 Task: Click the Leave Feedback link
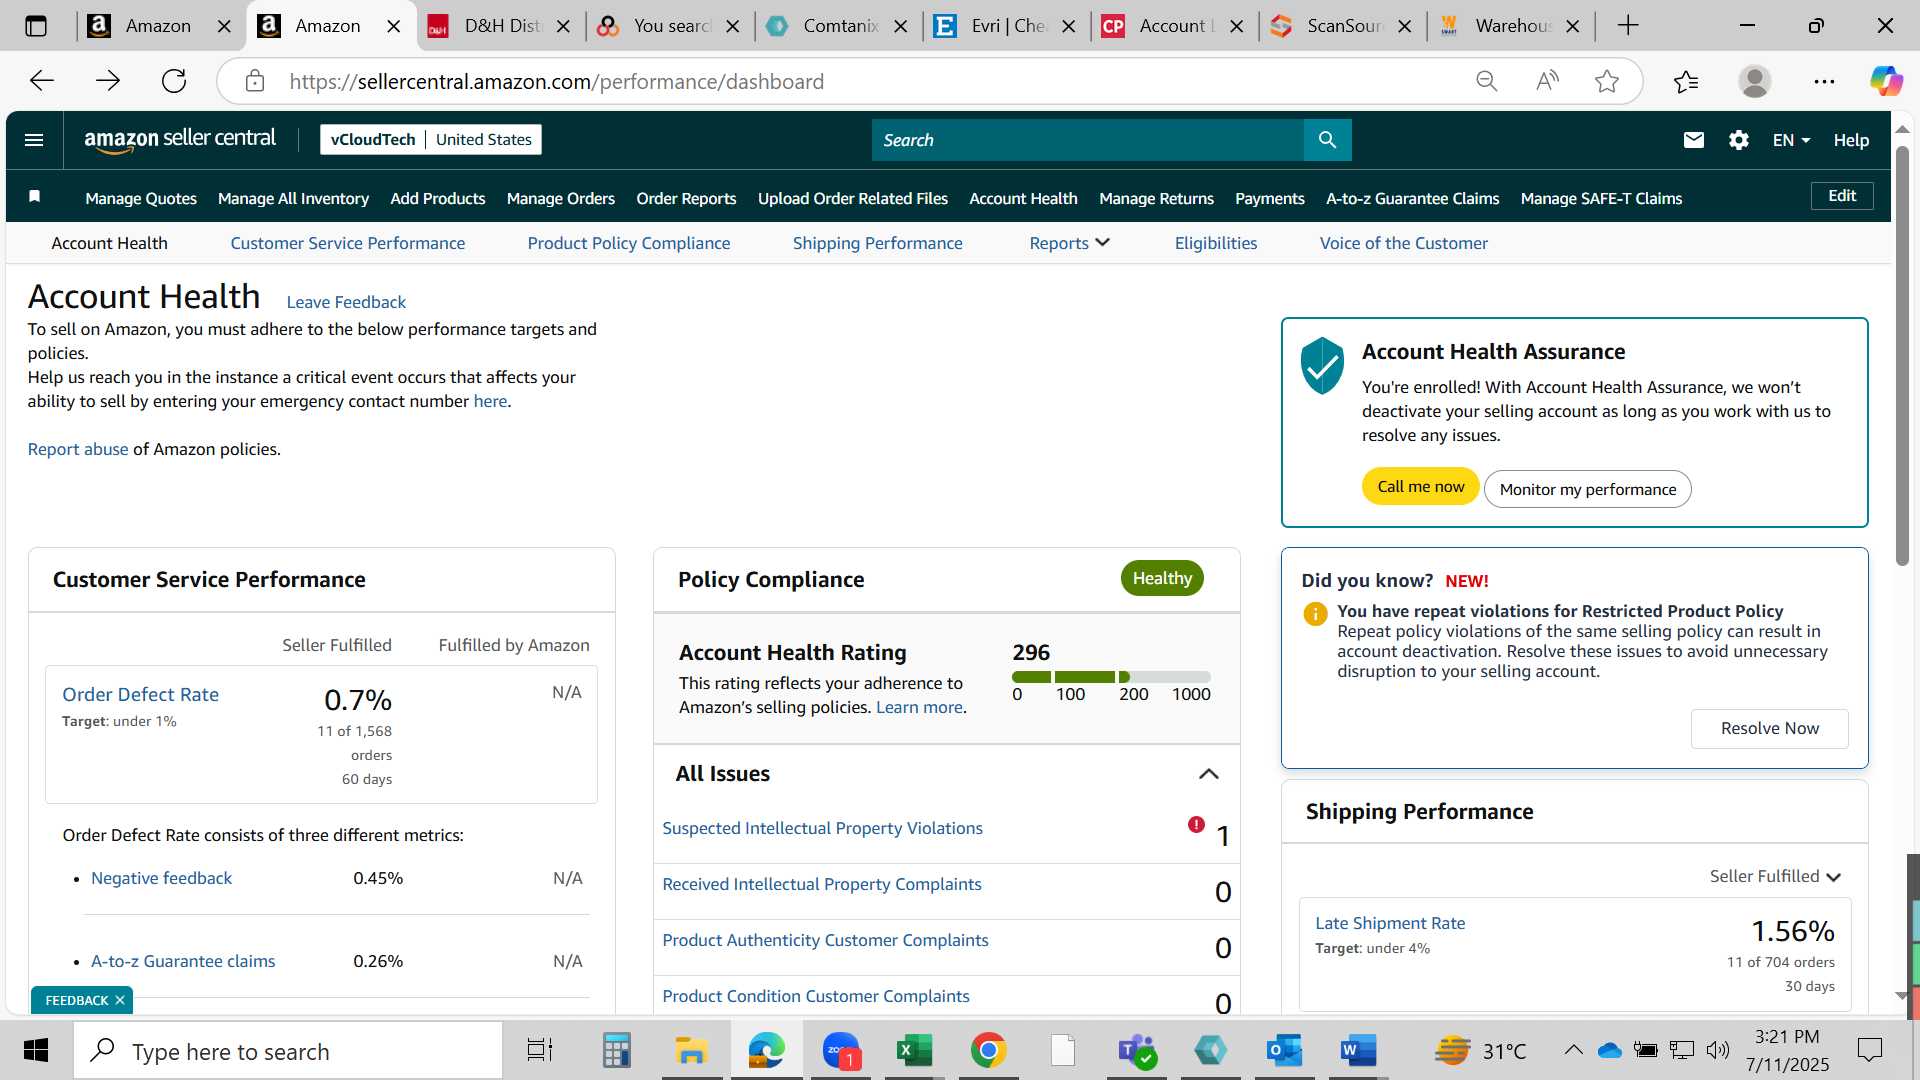(x=346, y=302)
